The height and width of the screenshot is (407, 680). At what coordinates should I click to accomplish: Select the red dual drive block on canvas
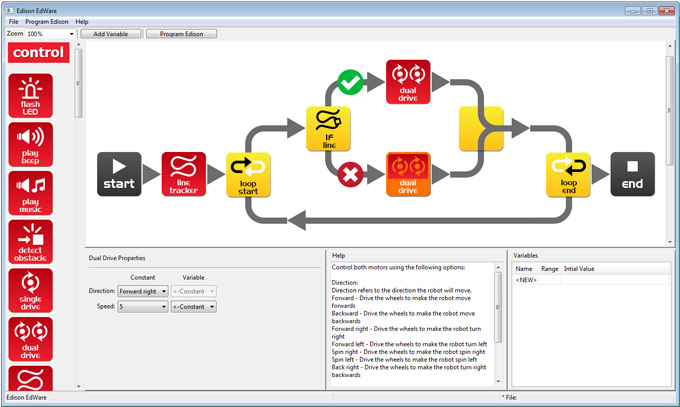408,82
